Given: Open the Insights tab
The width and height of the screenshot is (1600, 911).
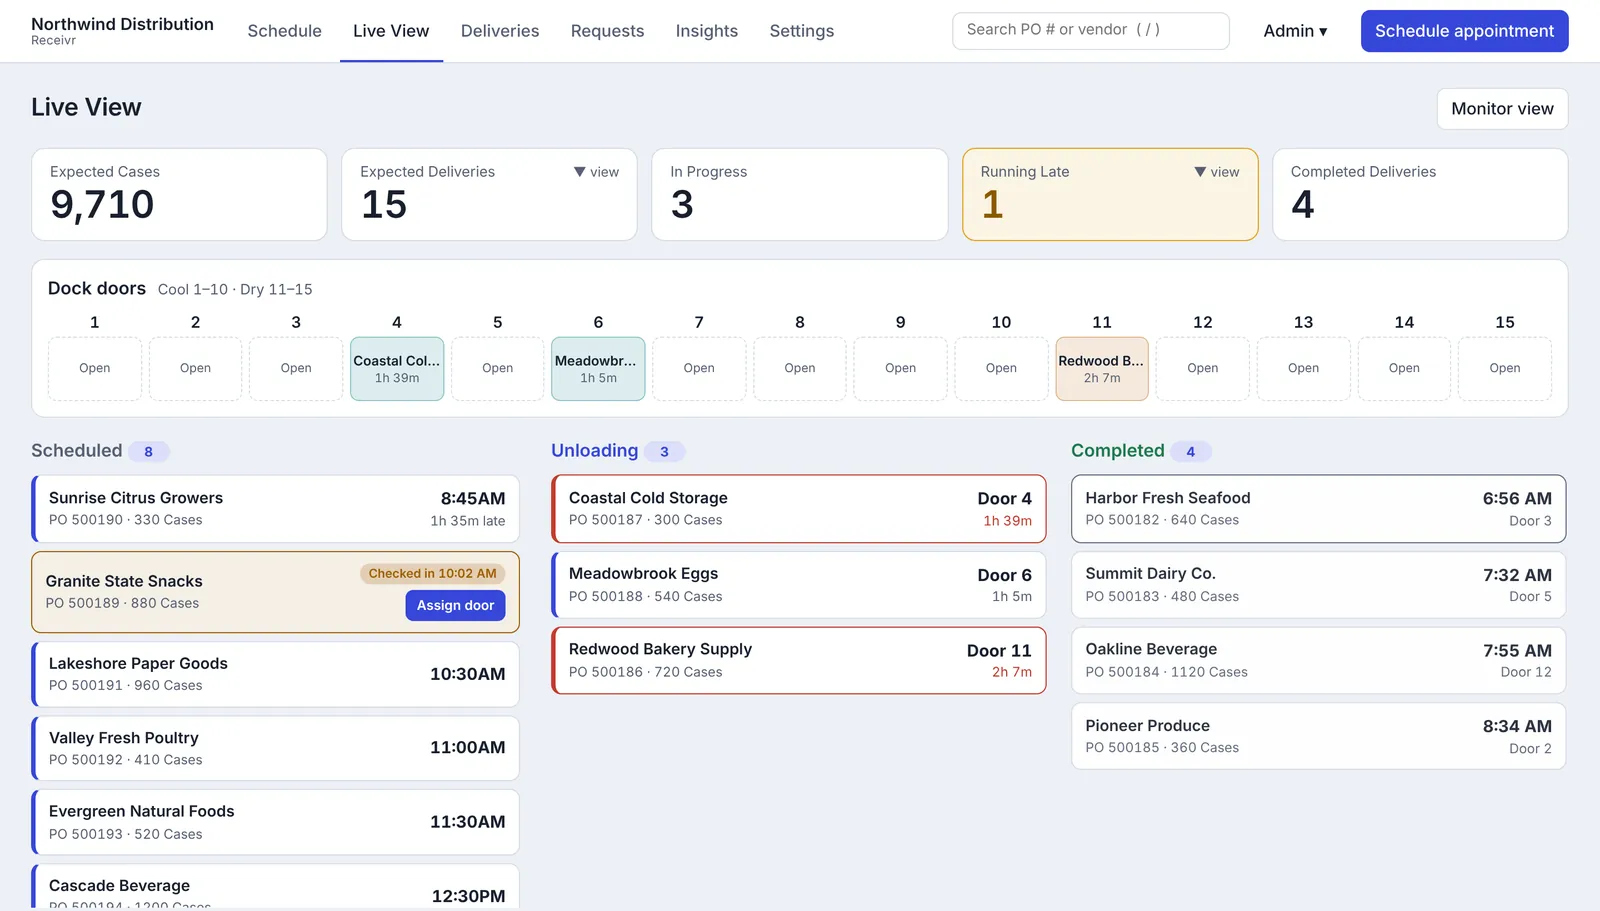Looking at the screenshot, I should pos(707,31).
